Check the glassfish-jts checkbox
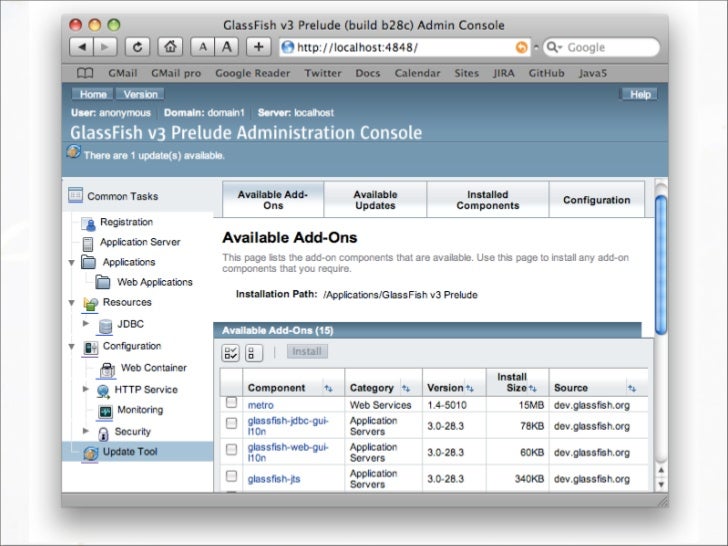 coord(231,476)
